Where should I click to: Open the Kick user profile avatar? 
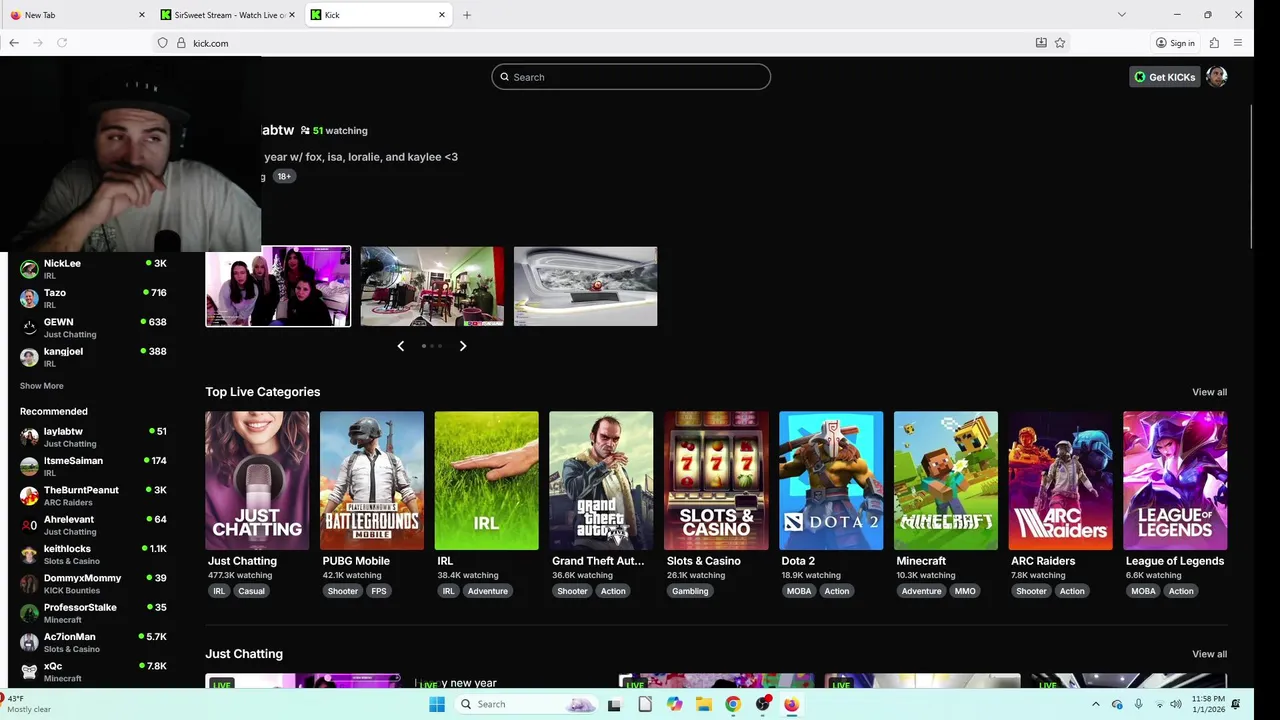(1217, 77)
